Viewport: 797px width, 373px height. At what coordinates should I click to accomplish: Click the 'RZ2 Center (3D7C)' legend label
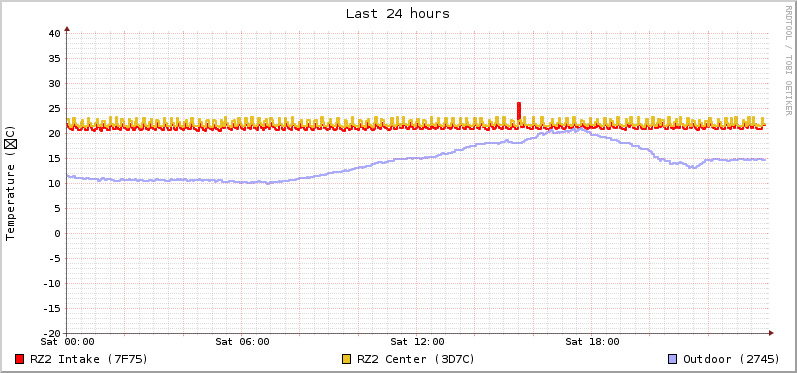[x=416, y=359]
